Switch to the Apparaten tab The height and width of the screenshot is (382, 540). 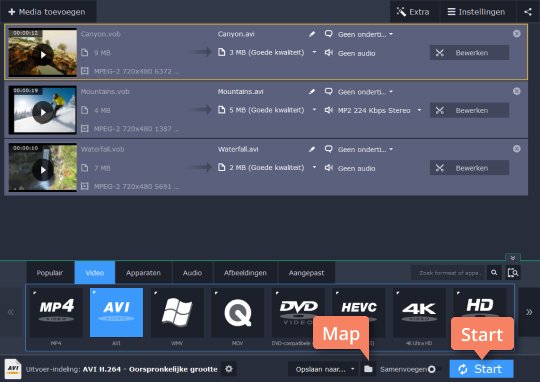(143, 273)
